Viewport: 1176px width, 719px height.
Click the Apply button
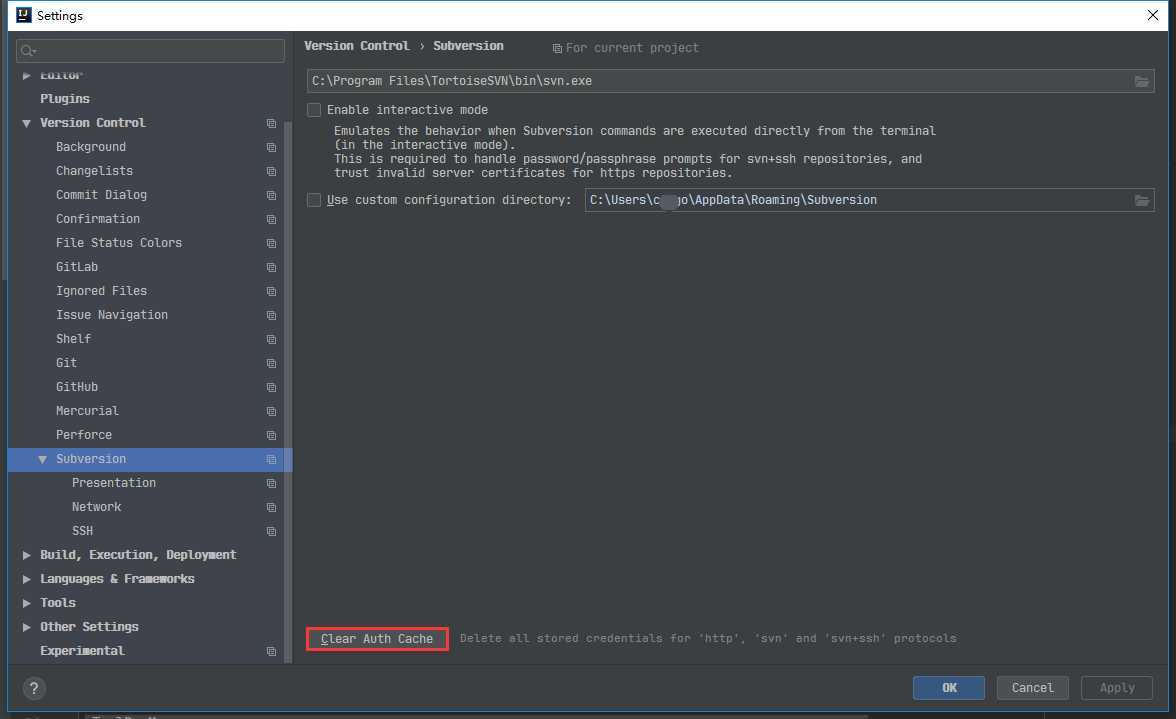click(1117, 688)
